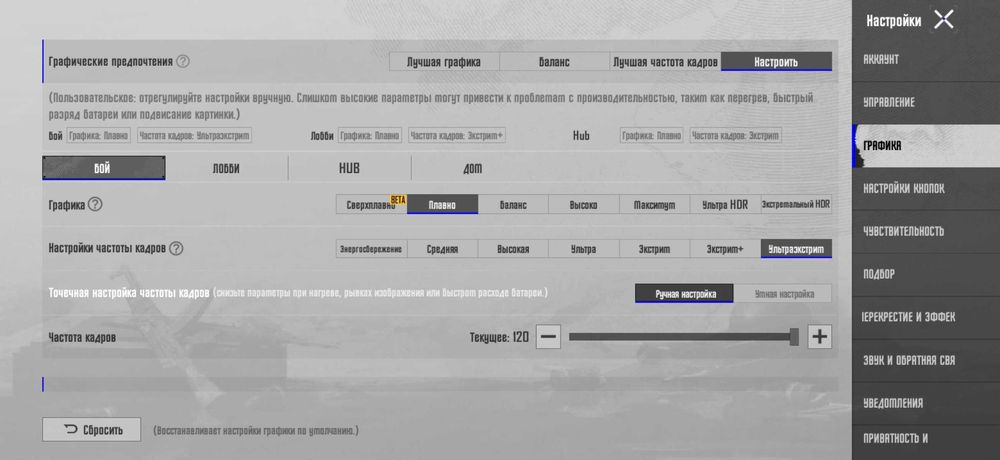The height and width of the screenshot is (460, 1000).
Task: Set frame rate to Экстрим
Action: coord(654,249)
